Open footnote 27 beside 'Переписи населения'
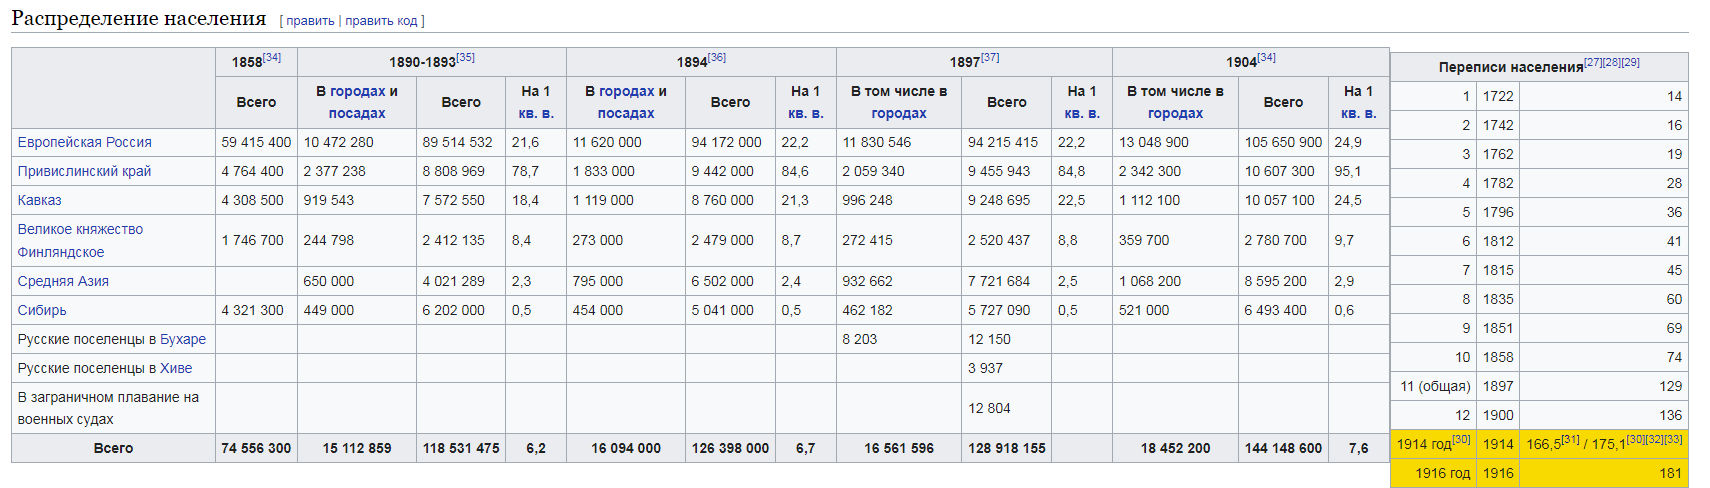This screenshot has width=1710, height=488. 1593,63
